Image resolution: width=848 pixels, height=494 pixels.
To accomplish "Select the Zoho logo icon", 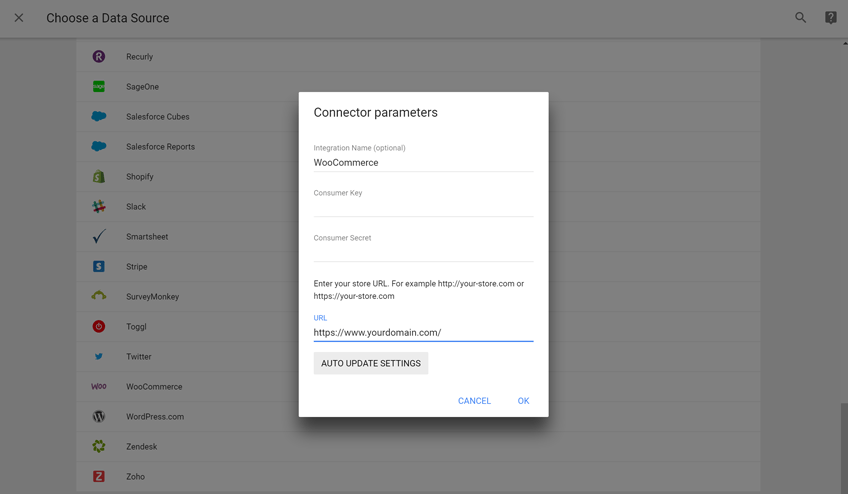I will coord(98,476).
